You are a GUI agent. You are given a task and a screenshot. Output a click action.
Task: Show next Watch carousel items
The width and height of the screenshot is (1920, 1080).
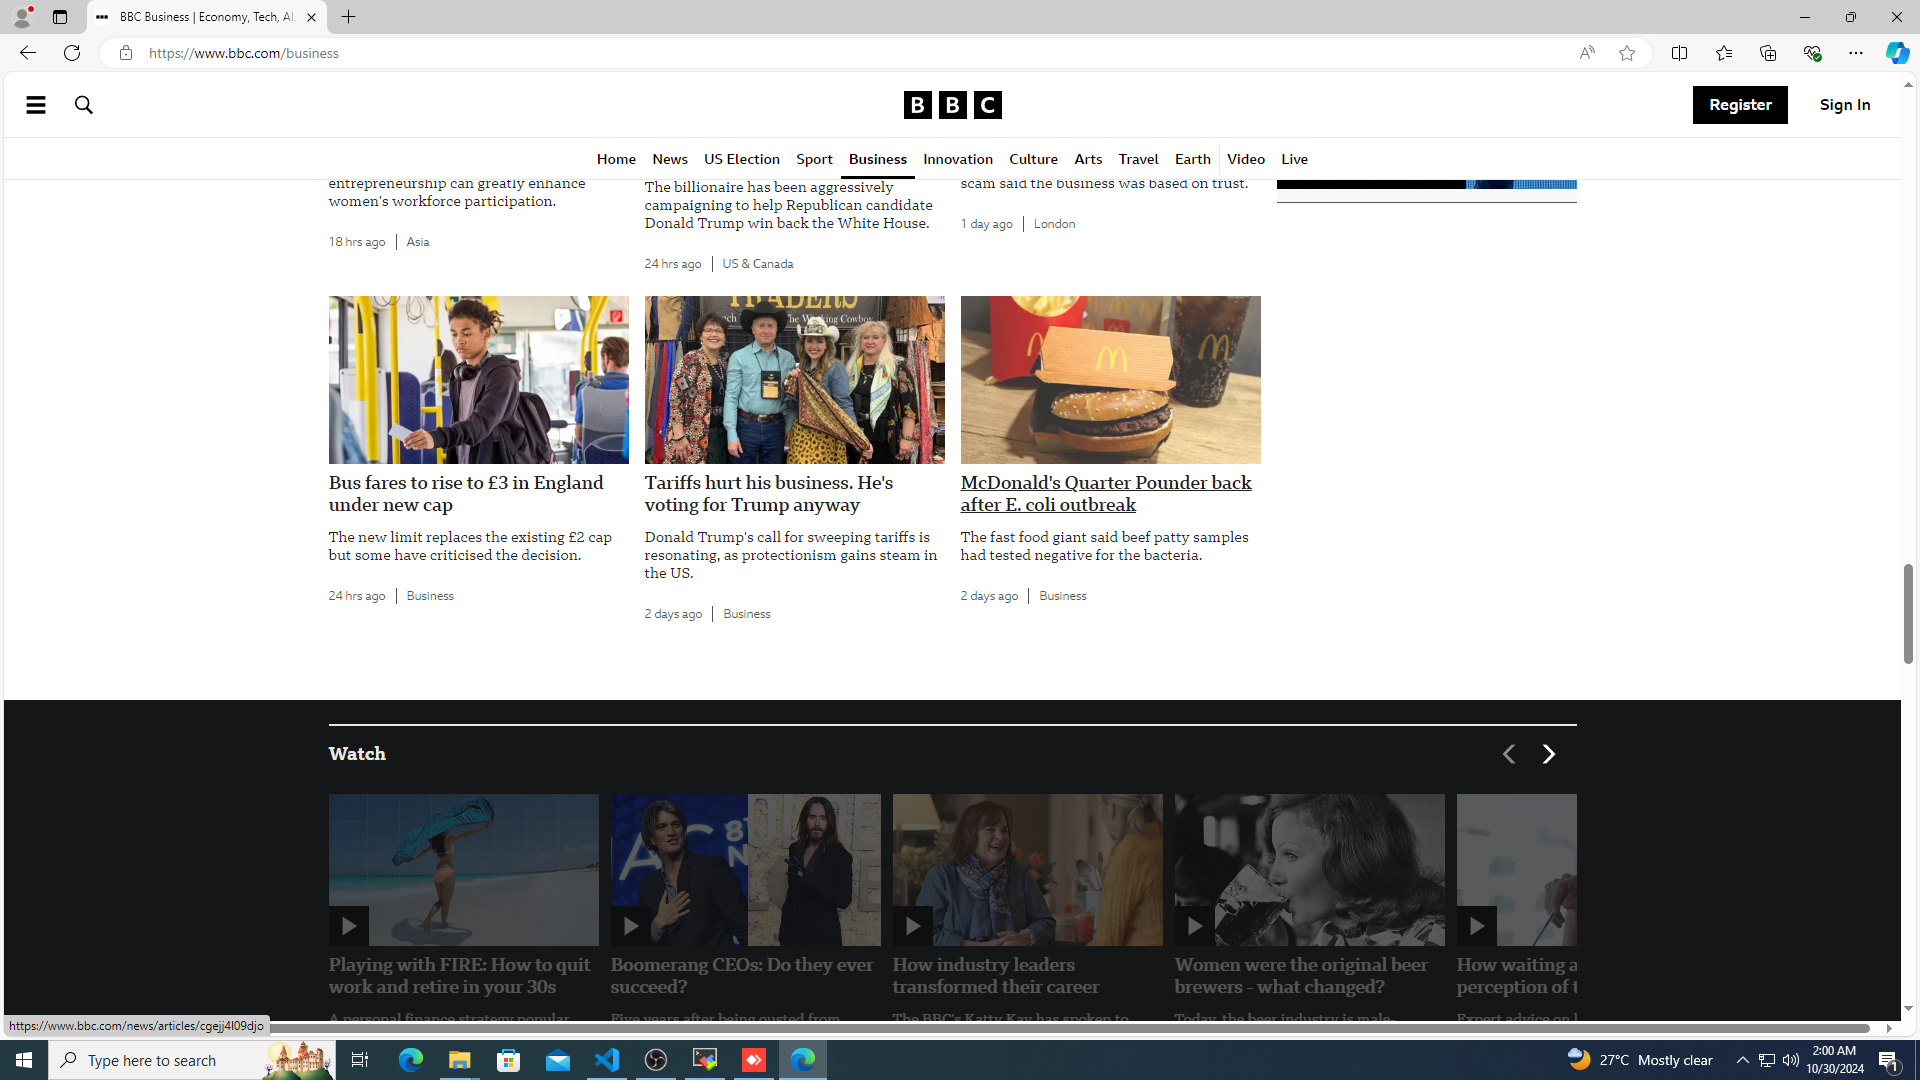[1548, 754]
